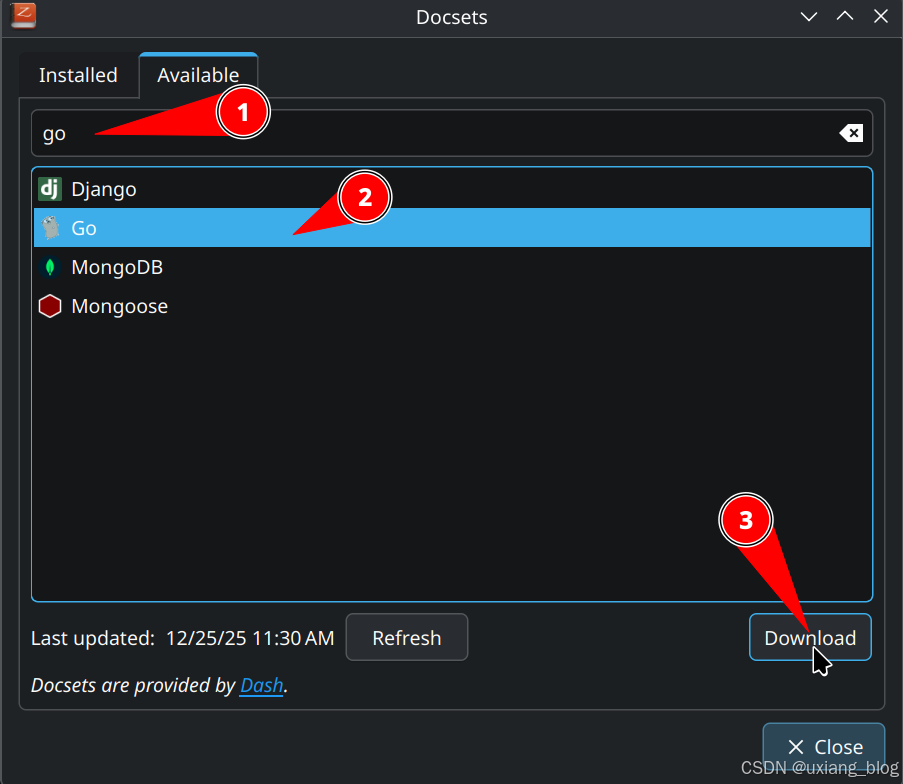This screenshot has height=784, width=903.
Task: Click the Go gopher icon
Action: [50, 228]
